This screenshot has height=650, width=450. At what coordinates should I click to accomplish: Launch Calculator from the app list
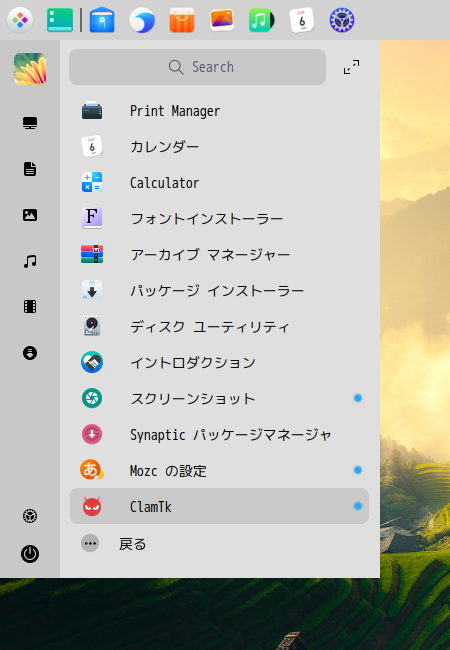[x=219, y=182]
